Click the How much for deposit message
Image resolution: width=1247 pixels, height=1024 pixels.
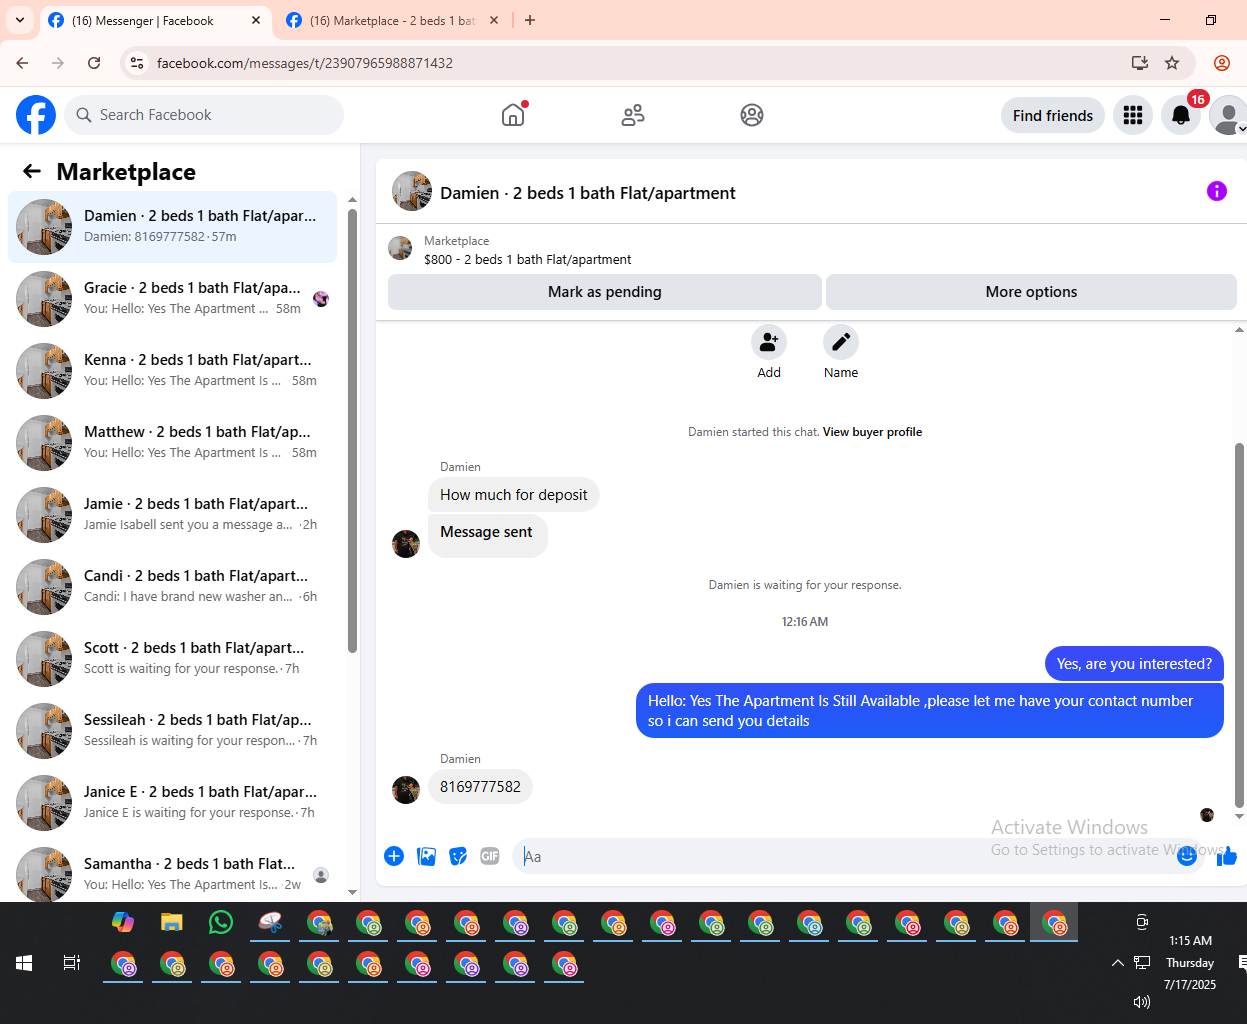(513, 495)
